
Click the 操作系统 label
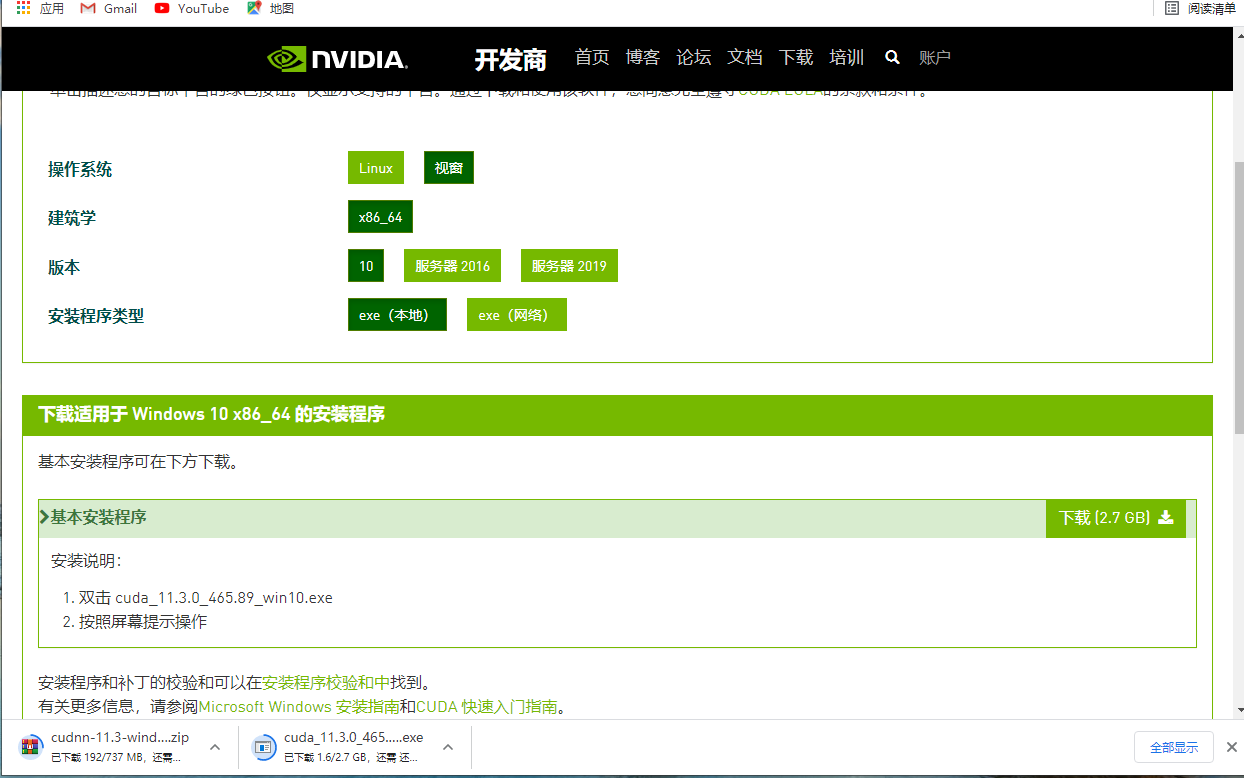click(x=80, y=169)
